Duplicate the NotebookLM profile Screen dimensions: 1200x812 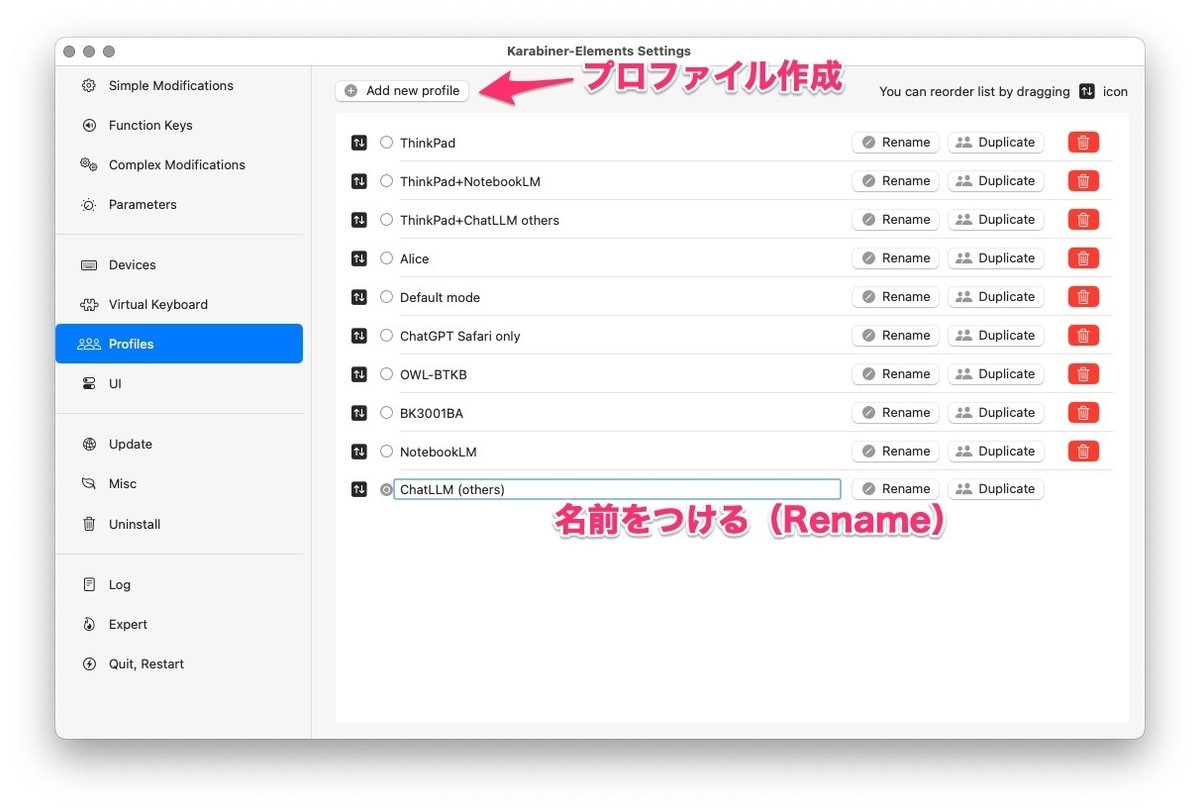click(x=996, y=451)
